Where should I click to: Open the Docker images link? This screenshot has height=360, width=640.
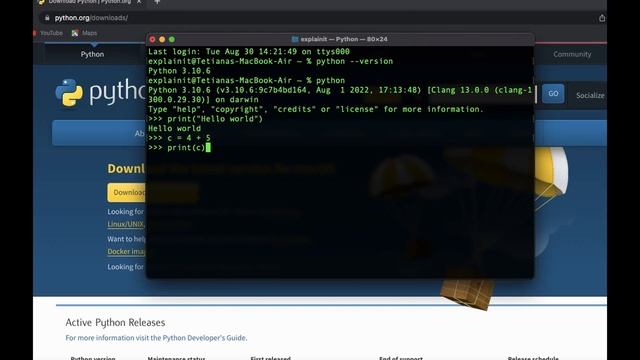126,251
